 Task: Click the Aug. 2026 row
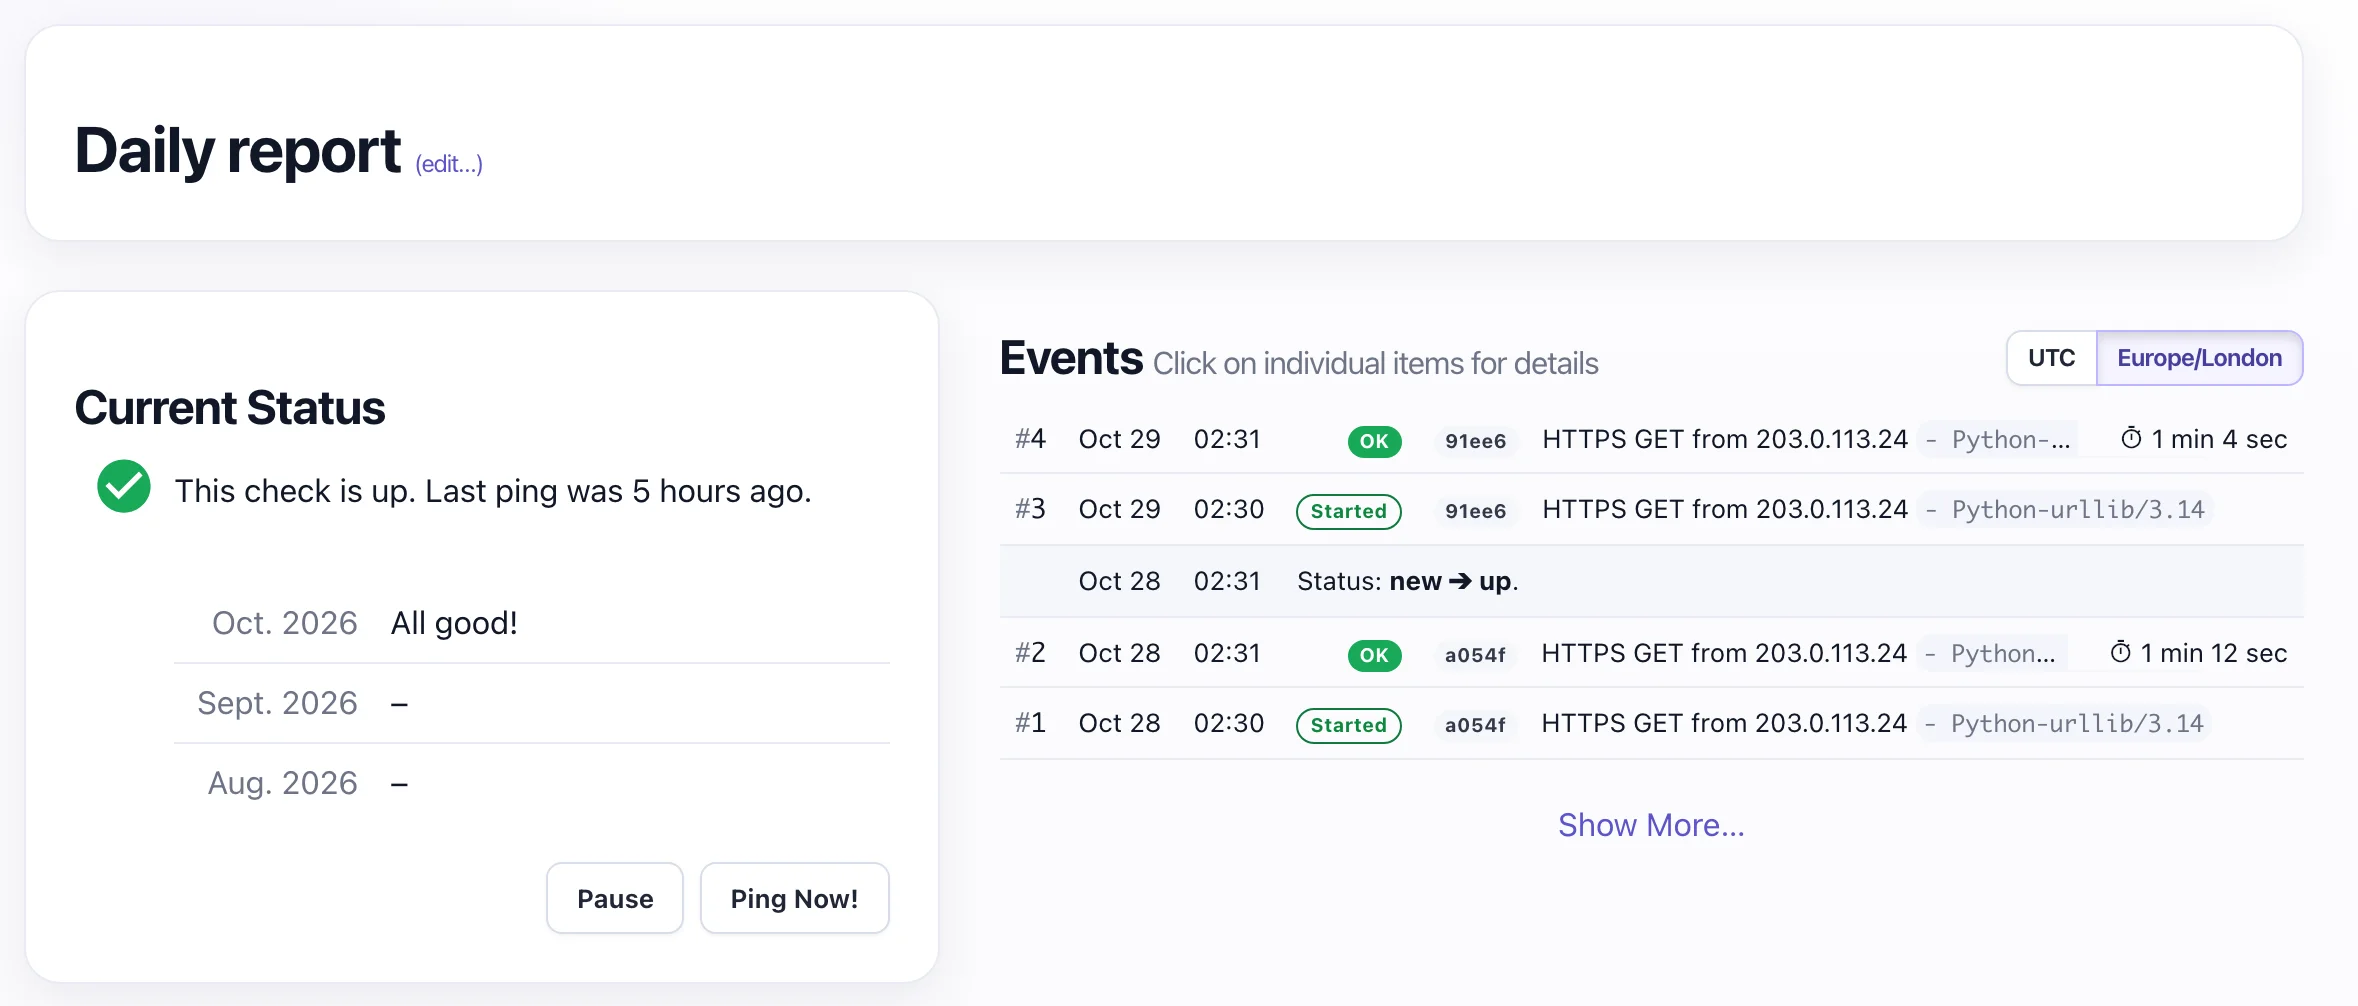coord(532,783)
